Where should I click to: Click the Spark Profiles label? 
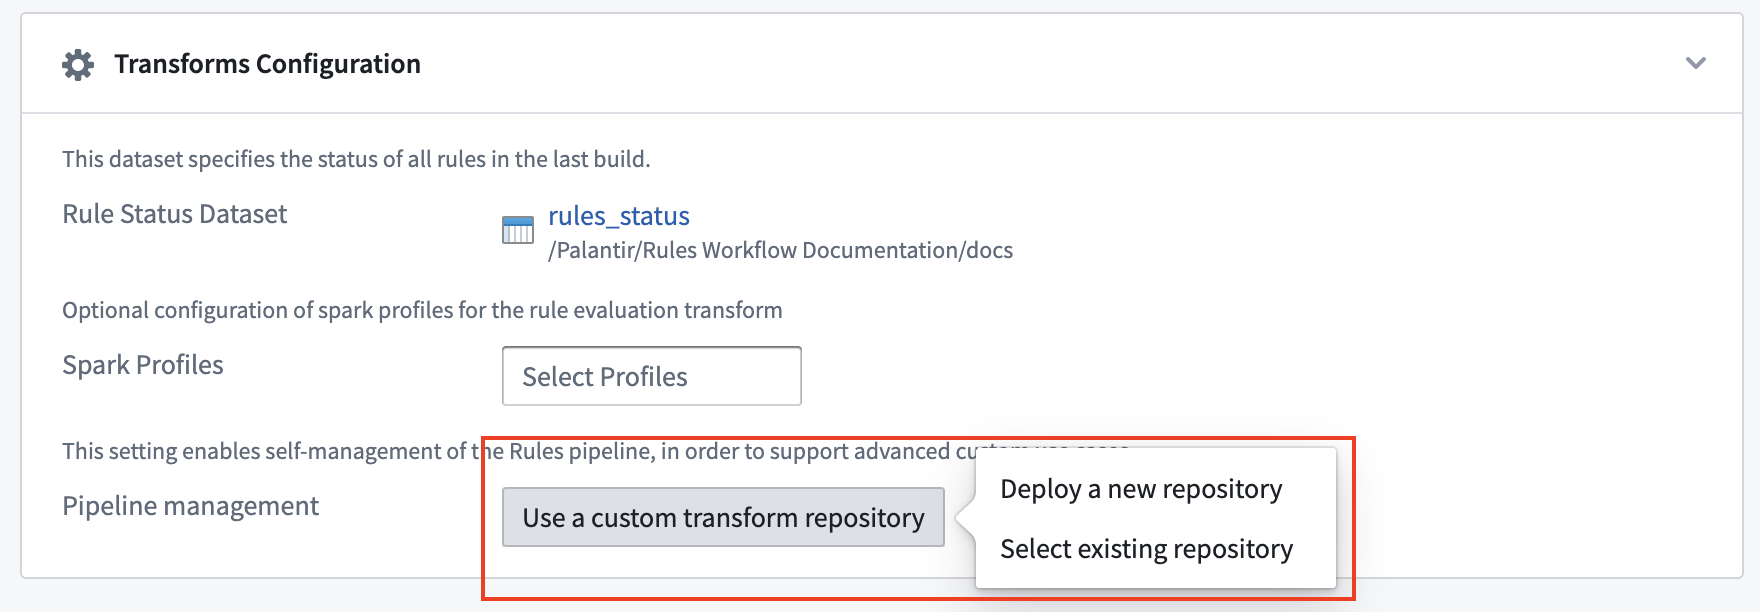pos(143,365)
